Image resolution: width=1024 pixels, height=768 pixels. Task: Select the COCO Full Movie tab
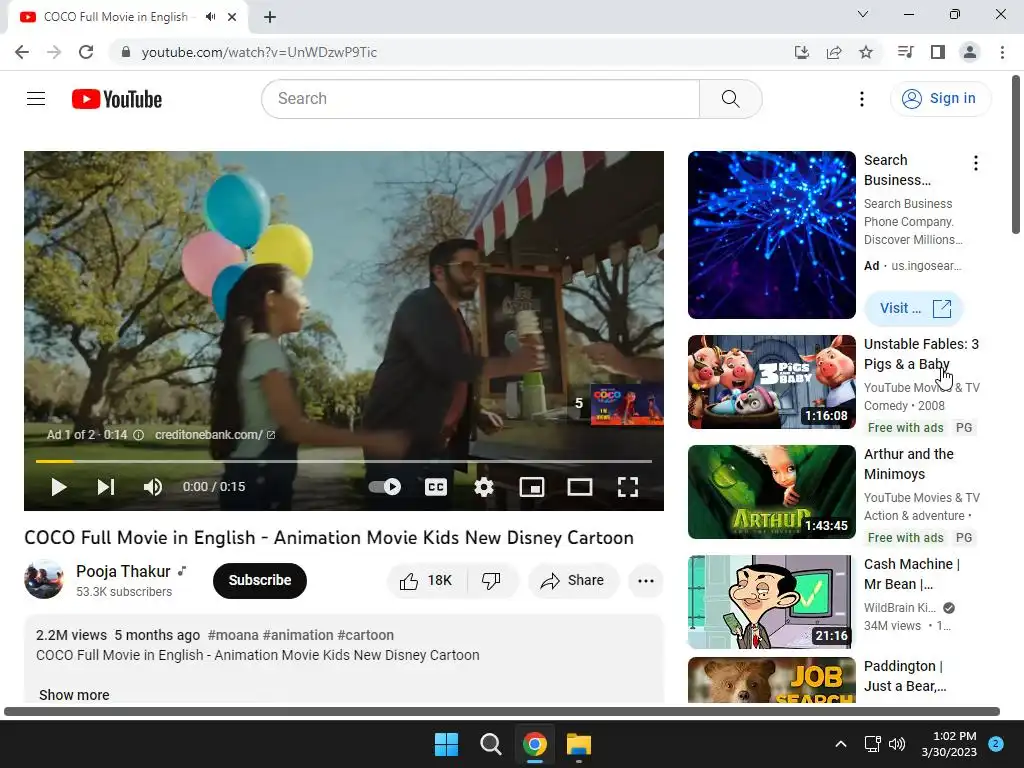pos(127,17)
